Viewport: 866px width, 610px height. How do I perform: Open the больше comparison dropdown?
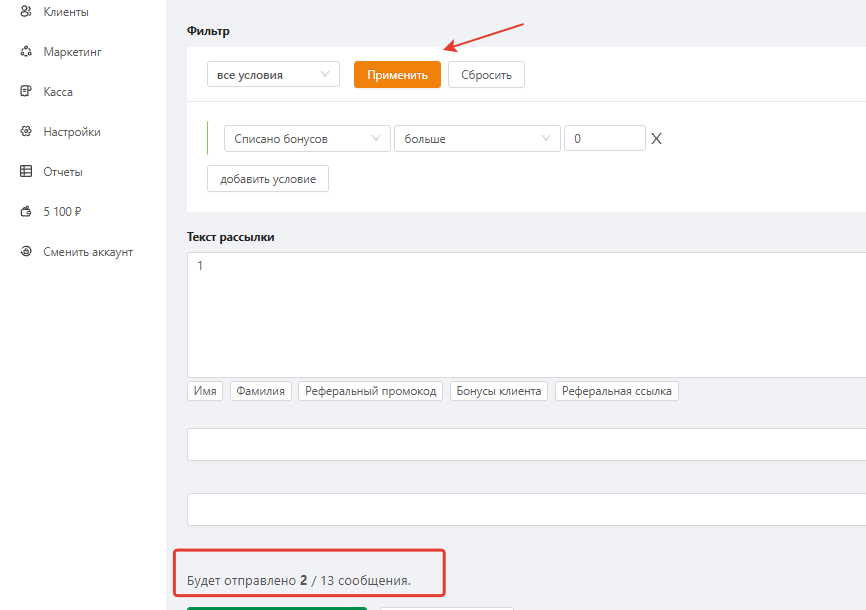coord(477,139)
